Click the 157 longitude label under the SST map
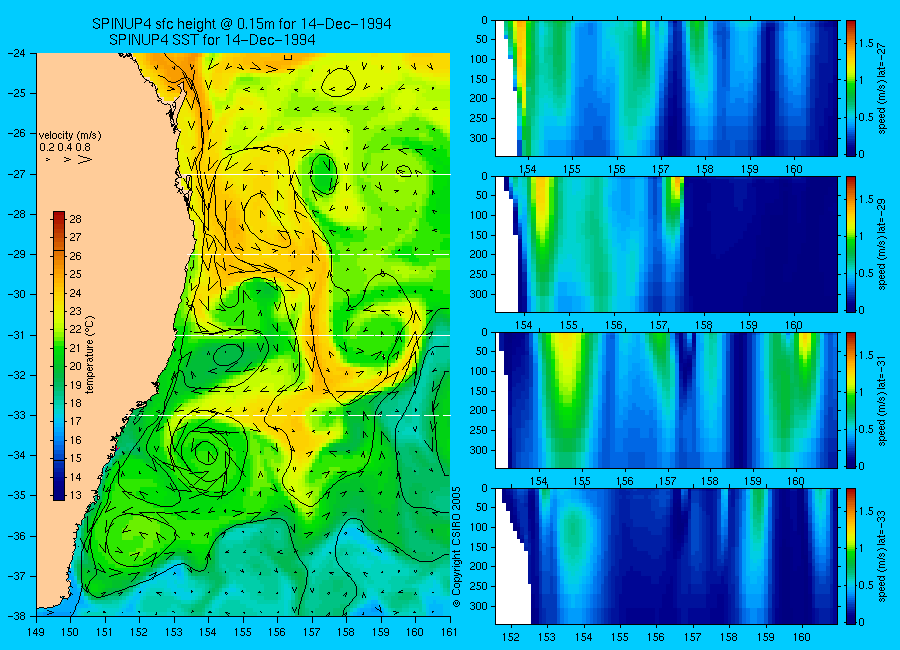 point(312,632)
